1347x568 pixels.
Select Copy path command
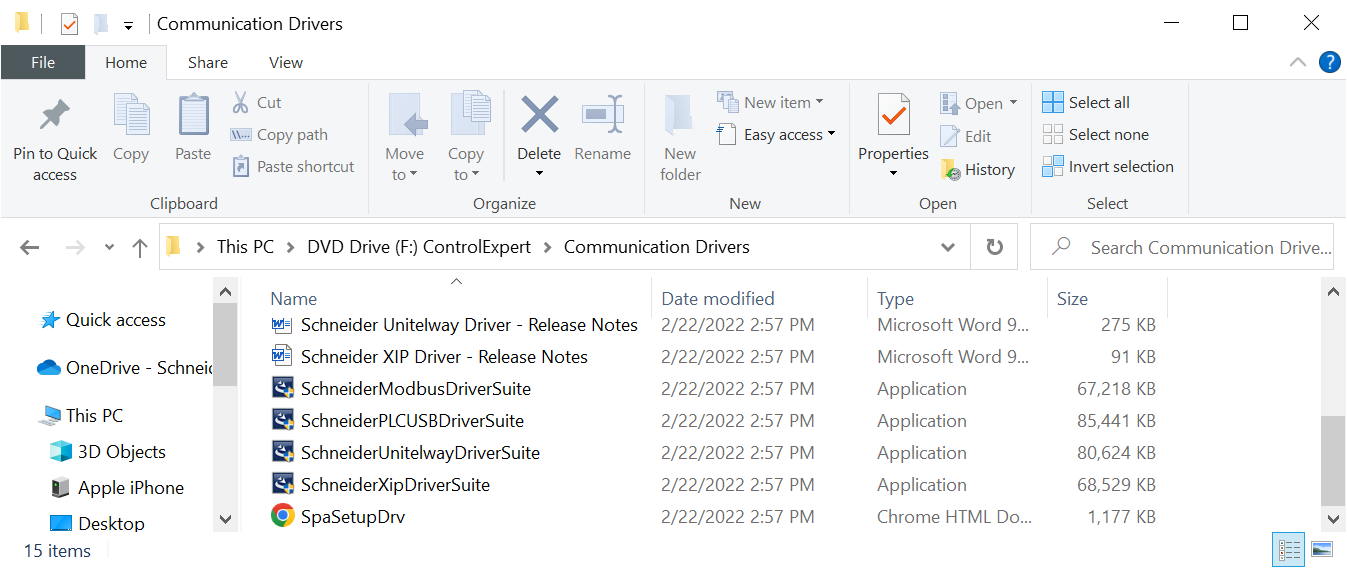coord(279,134)
